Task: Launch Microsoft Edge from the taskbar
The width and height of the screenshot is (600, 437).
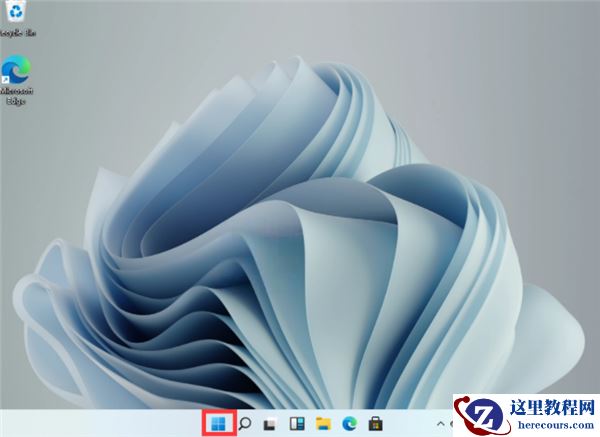Action: (x=349, y=423)
